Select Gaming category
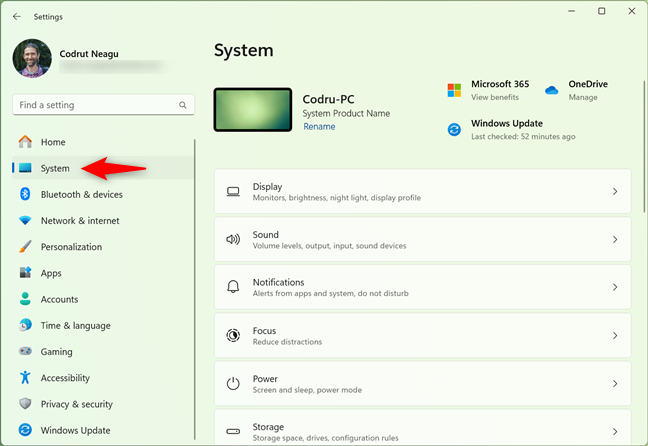This screenshot has width=648, height=446. pyautogui.click(x=103, y=351)
